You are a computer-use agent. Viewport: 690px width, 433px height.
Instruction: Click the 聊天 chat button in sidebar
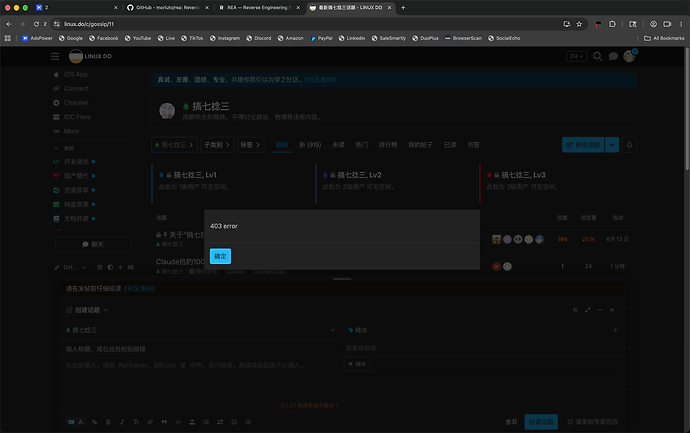[x=93, y=244]
